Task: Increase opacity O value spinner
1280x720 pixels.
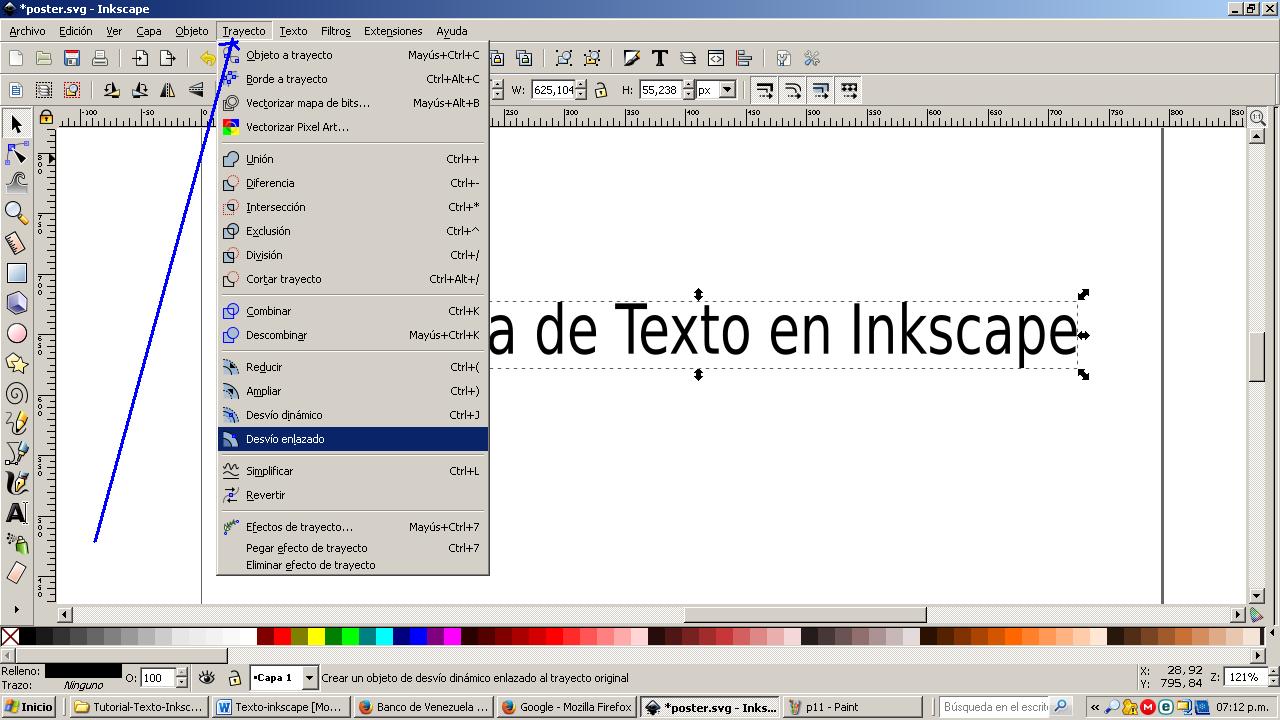Action: [x=181, y=673]
